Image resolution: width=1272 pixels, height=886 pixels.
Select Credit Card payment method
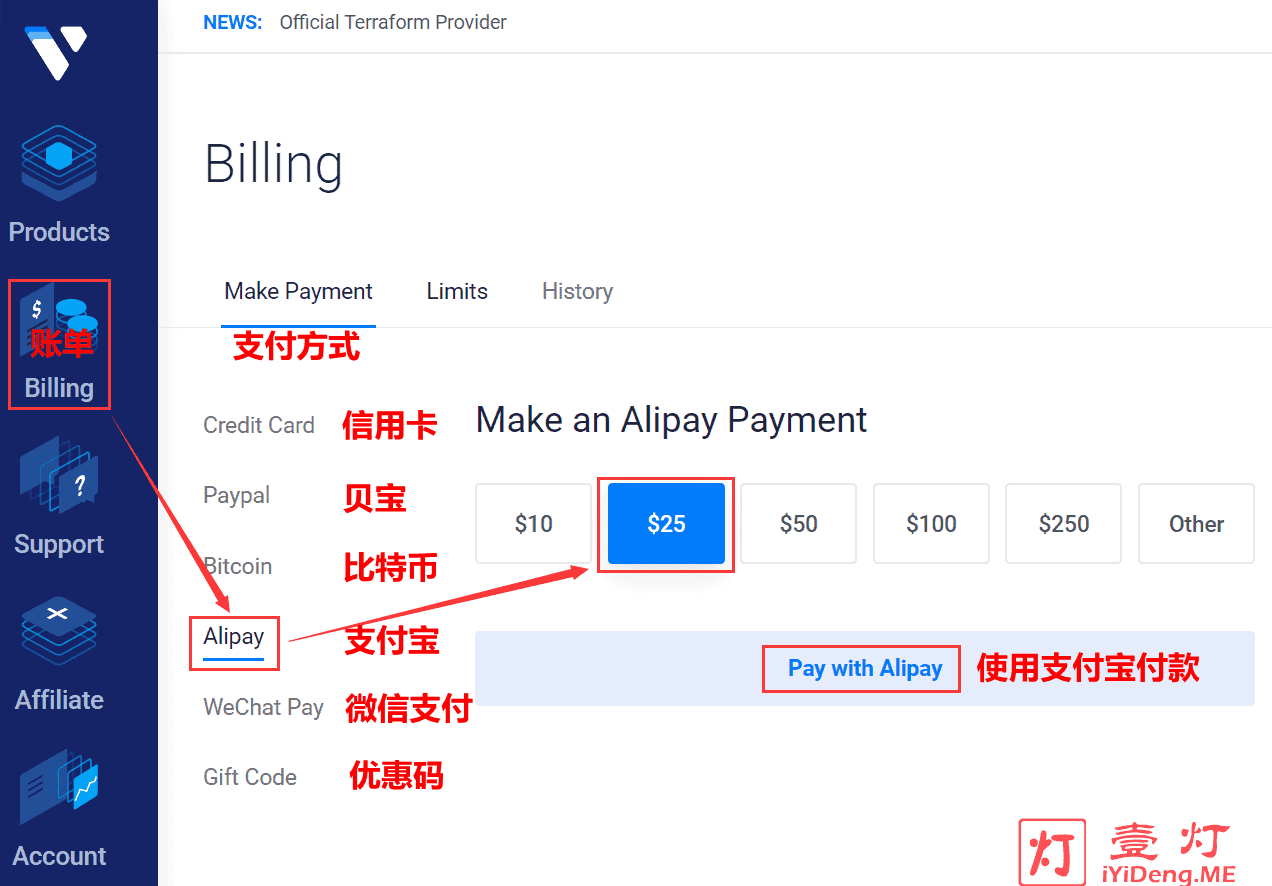[259, 425]
